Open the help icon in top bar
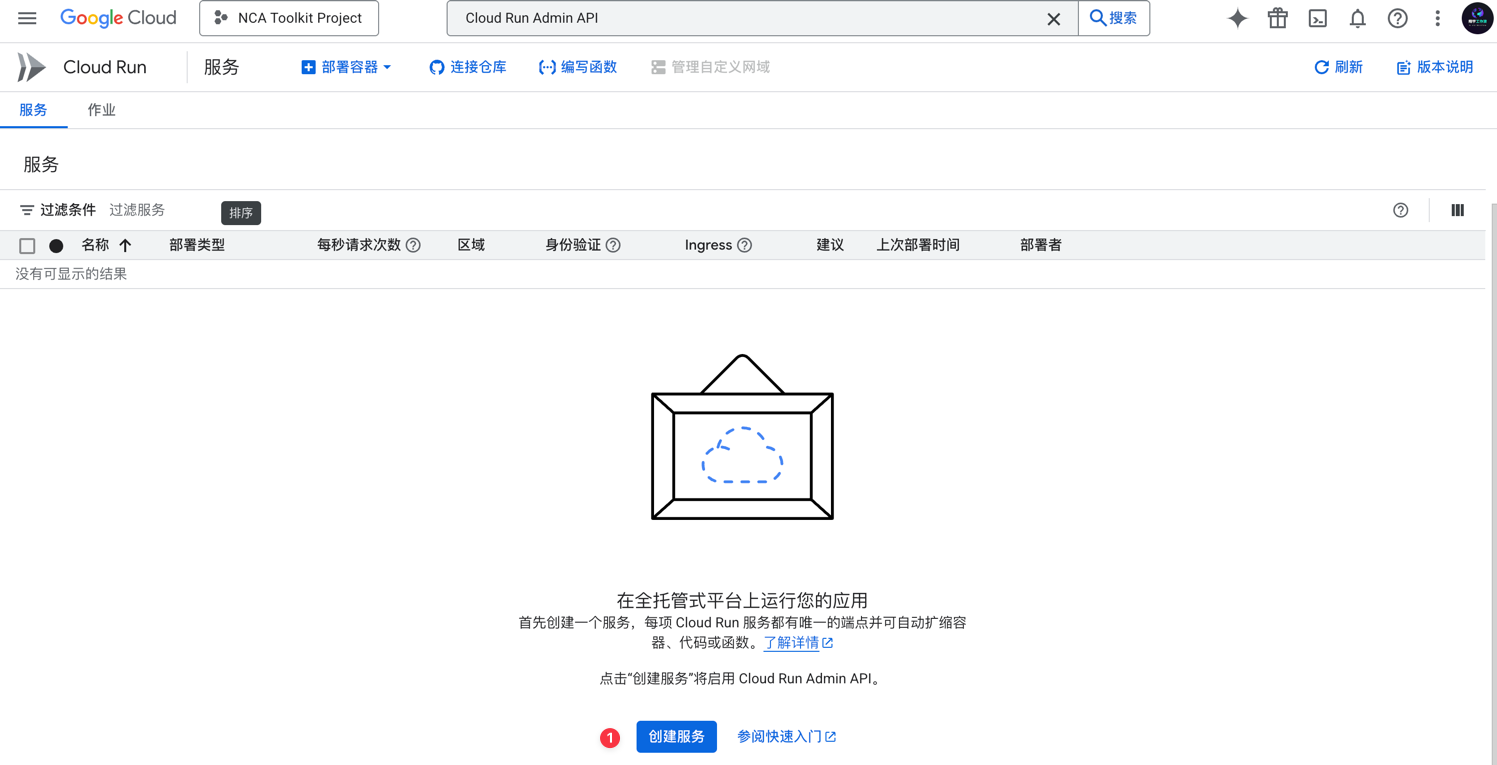The width and height of the screenshot is (1497, 765). click(1397, 18)
